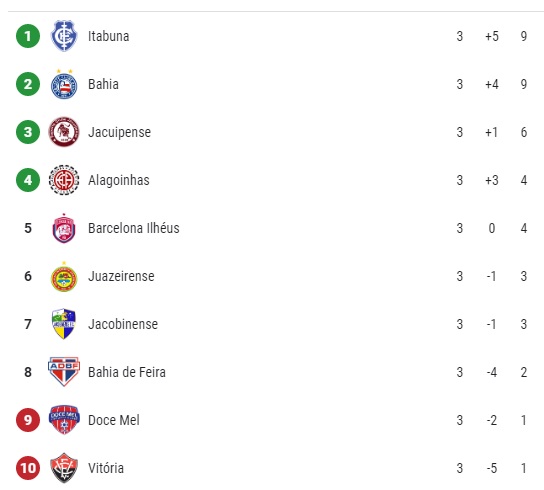The width and height of the screenshot is (544, 490).
Task: Select the Jacobinense shield logo
Action: [63, 324]
